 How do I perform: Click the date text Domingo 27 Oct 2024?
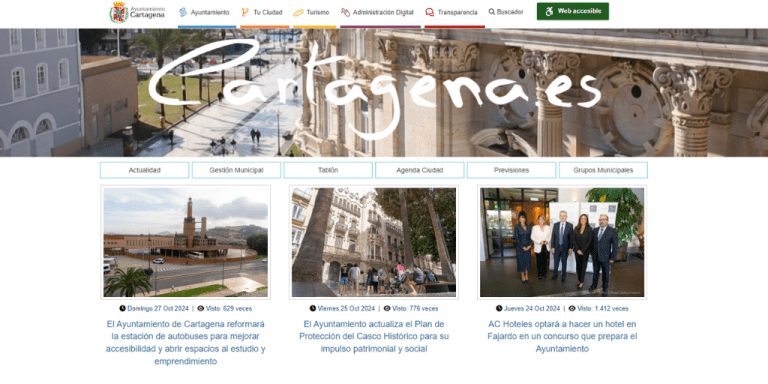(x=158, y=309)
